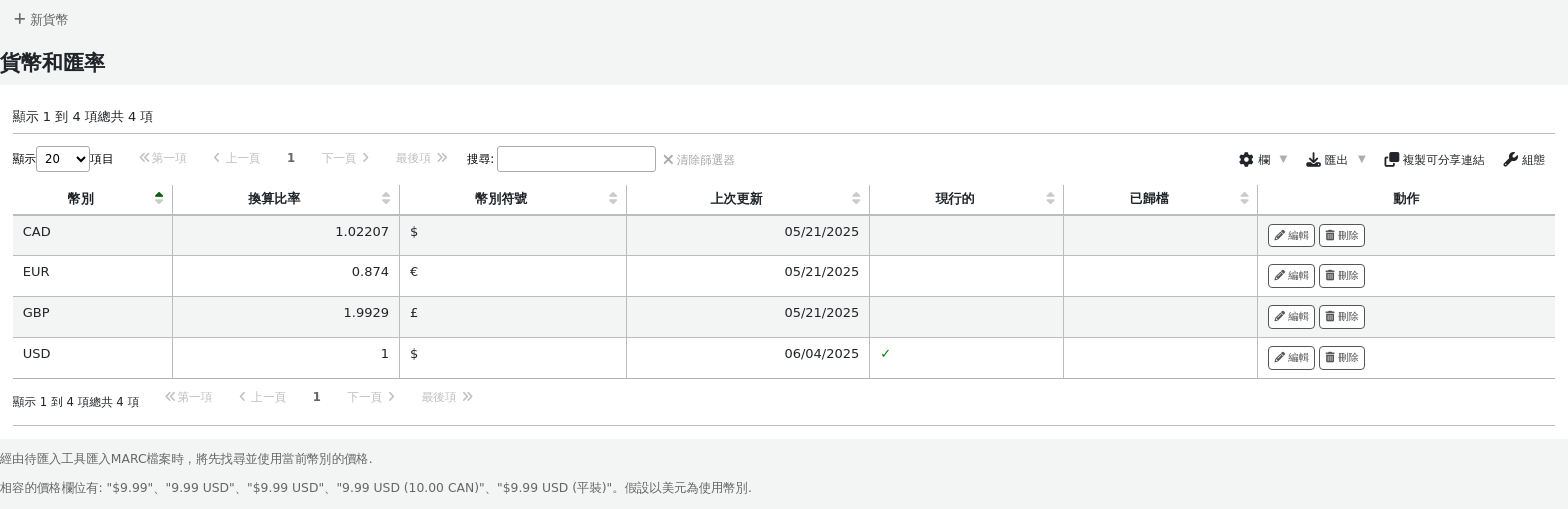Click the rate value 1.9929
Screen dimensions: 1568x509
pyautogui.click(x=366, y=313)
